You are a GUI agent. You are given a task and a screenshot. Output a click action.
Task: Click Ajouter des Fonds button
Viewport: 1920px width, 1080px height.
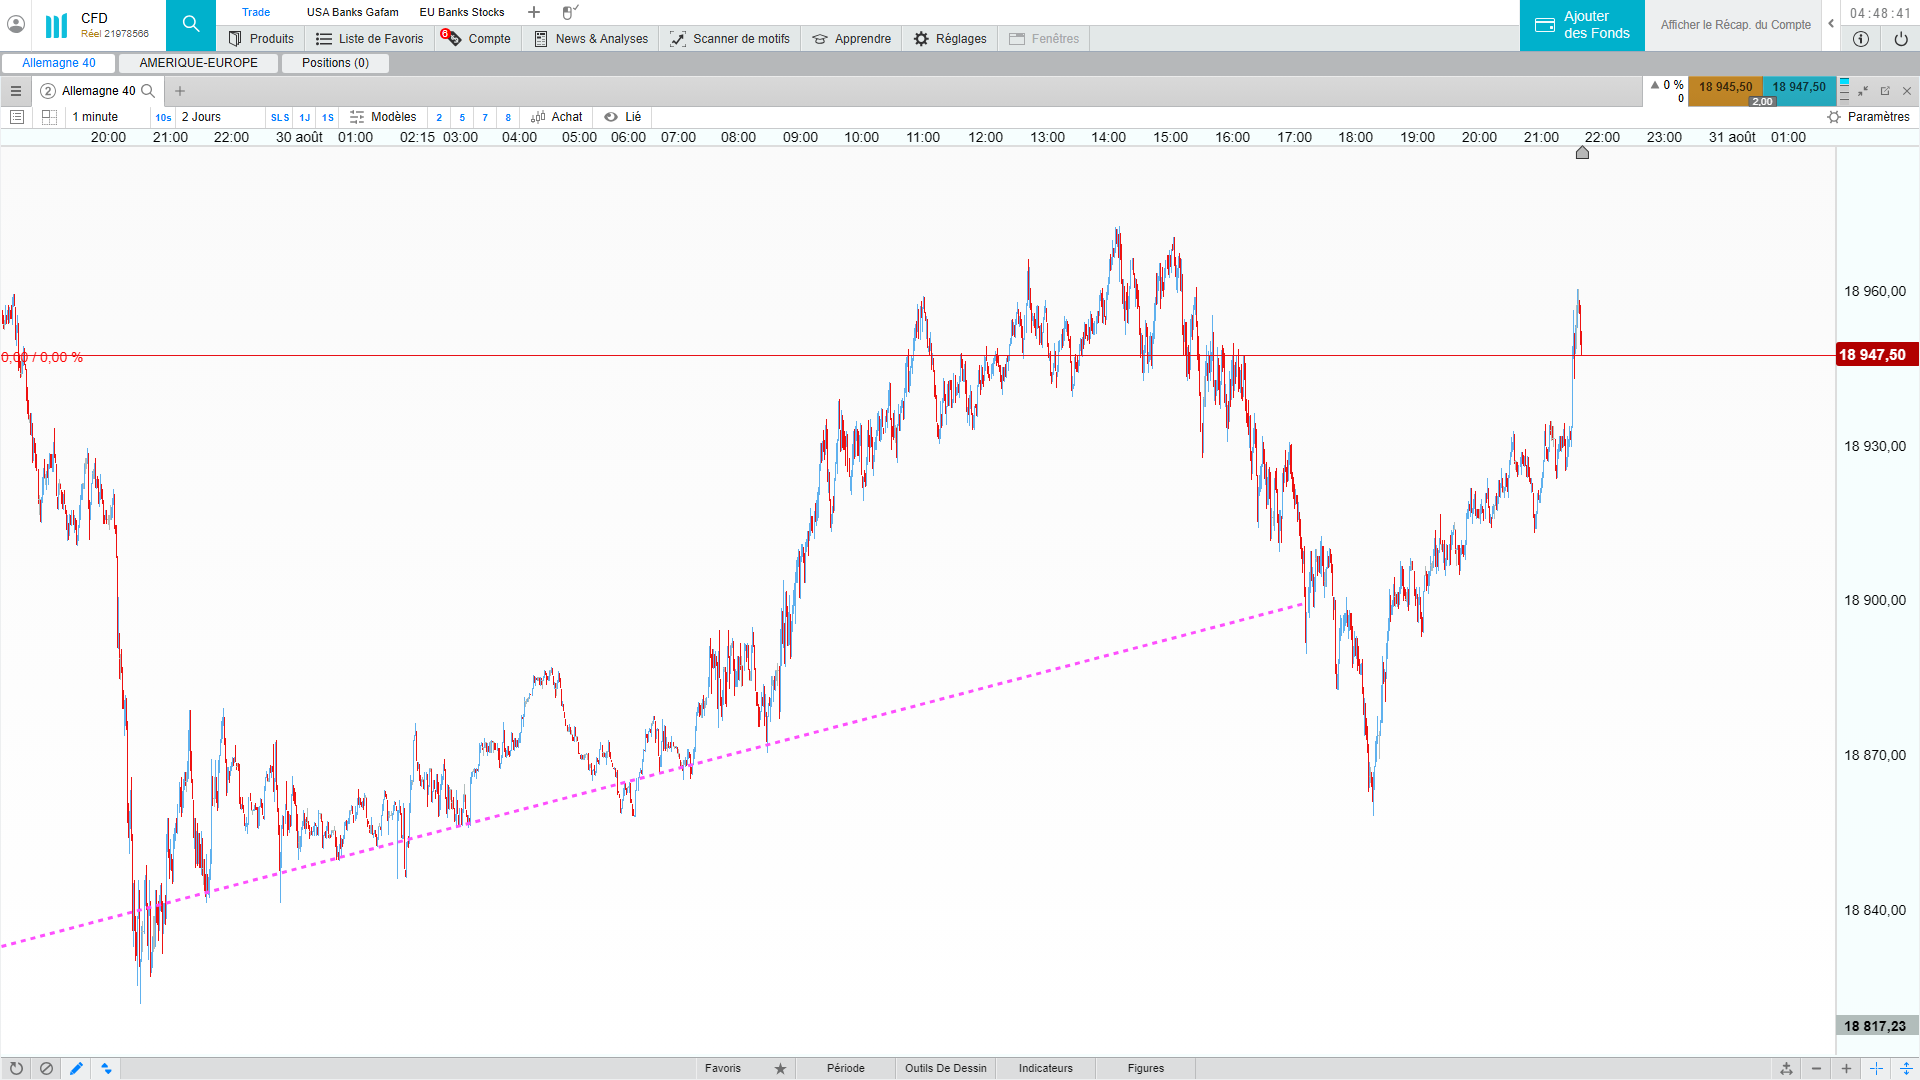pyautogui.click(x=1582, y=25)
